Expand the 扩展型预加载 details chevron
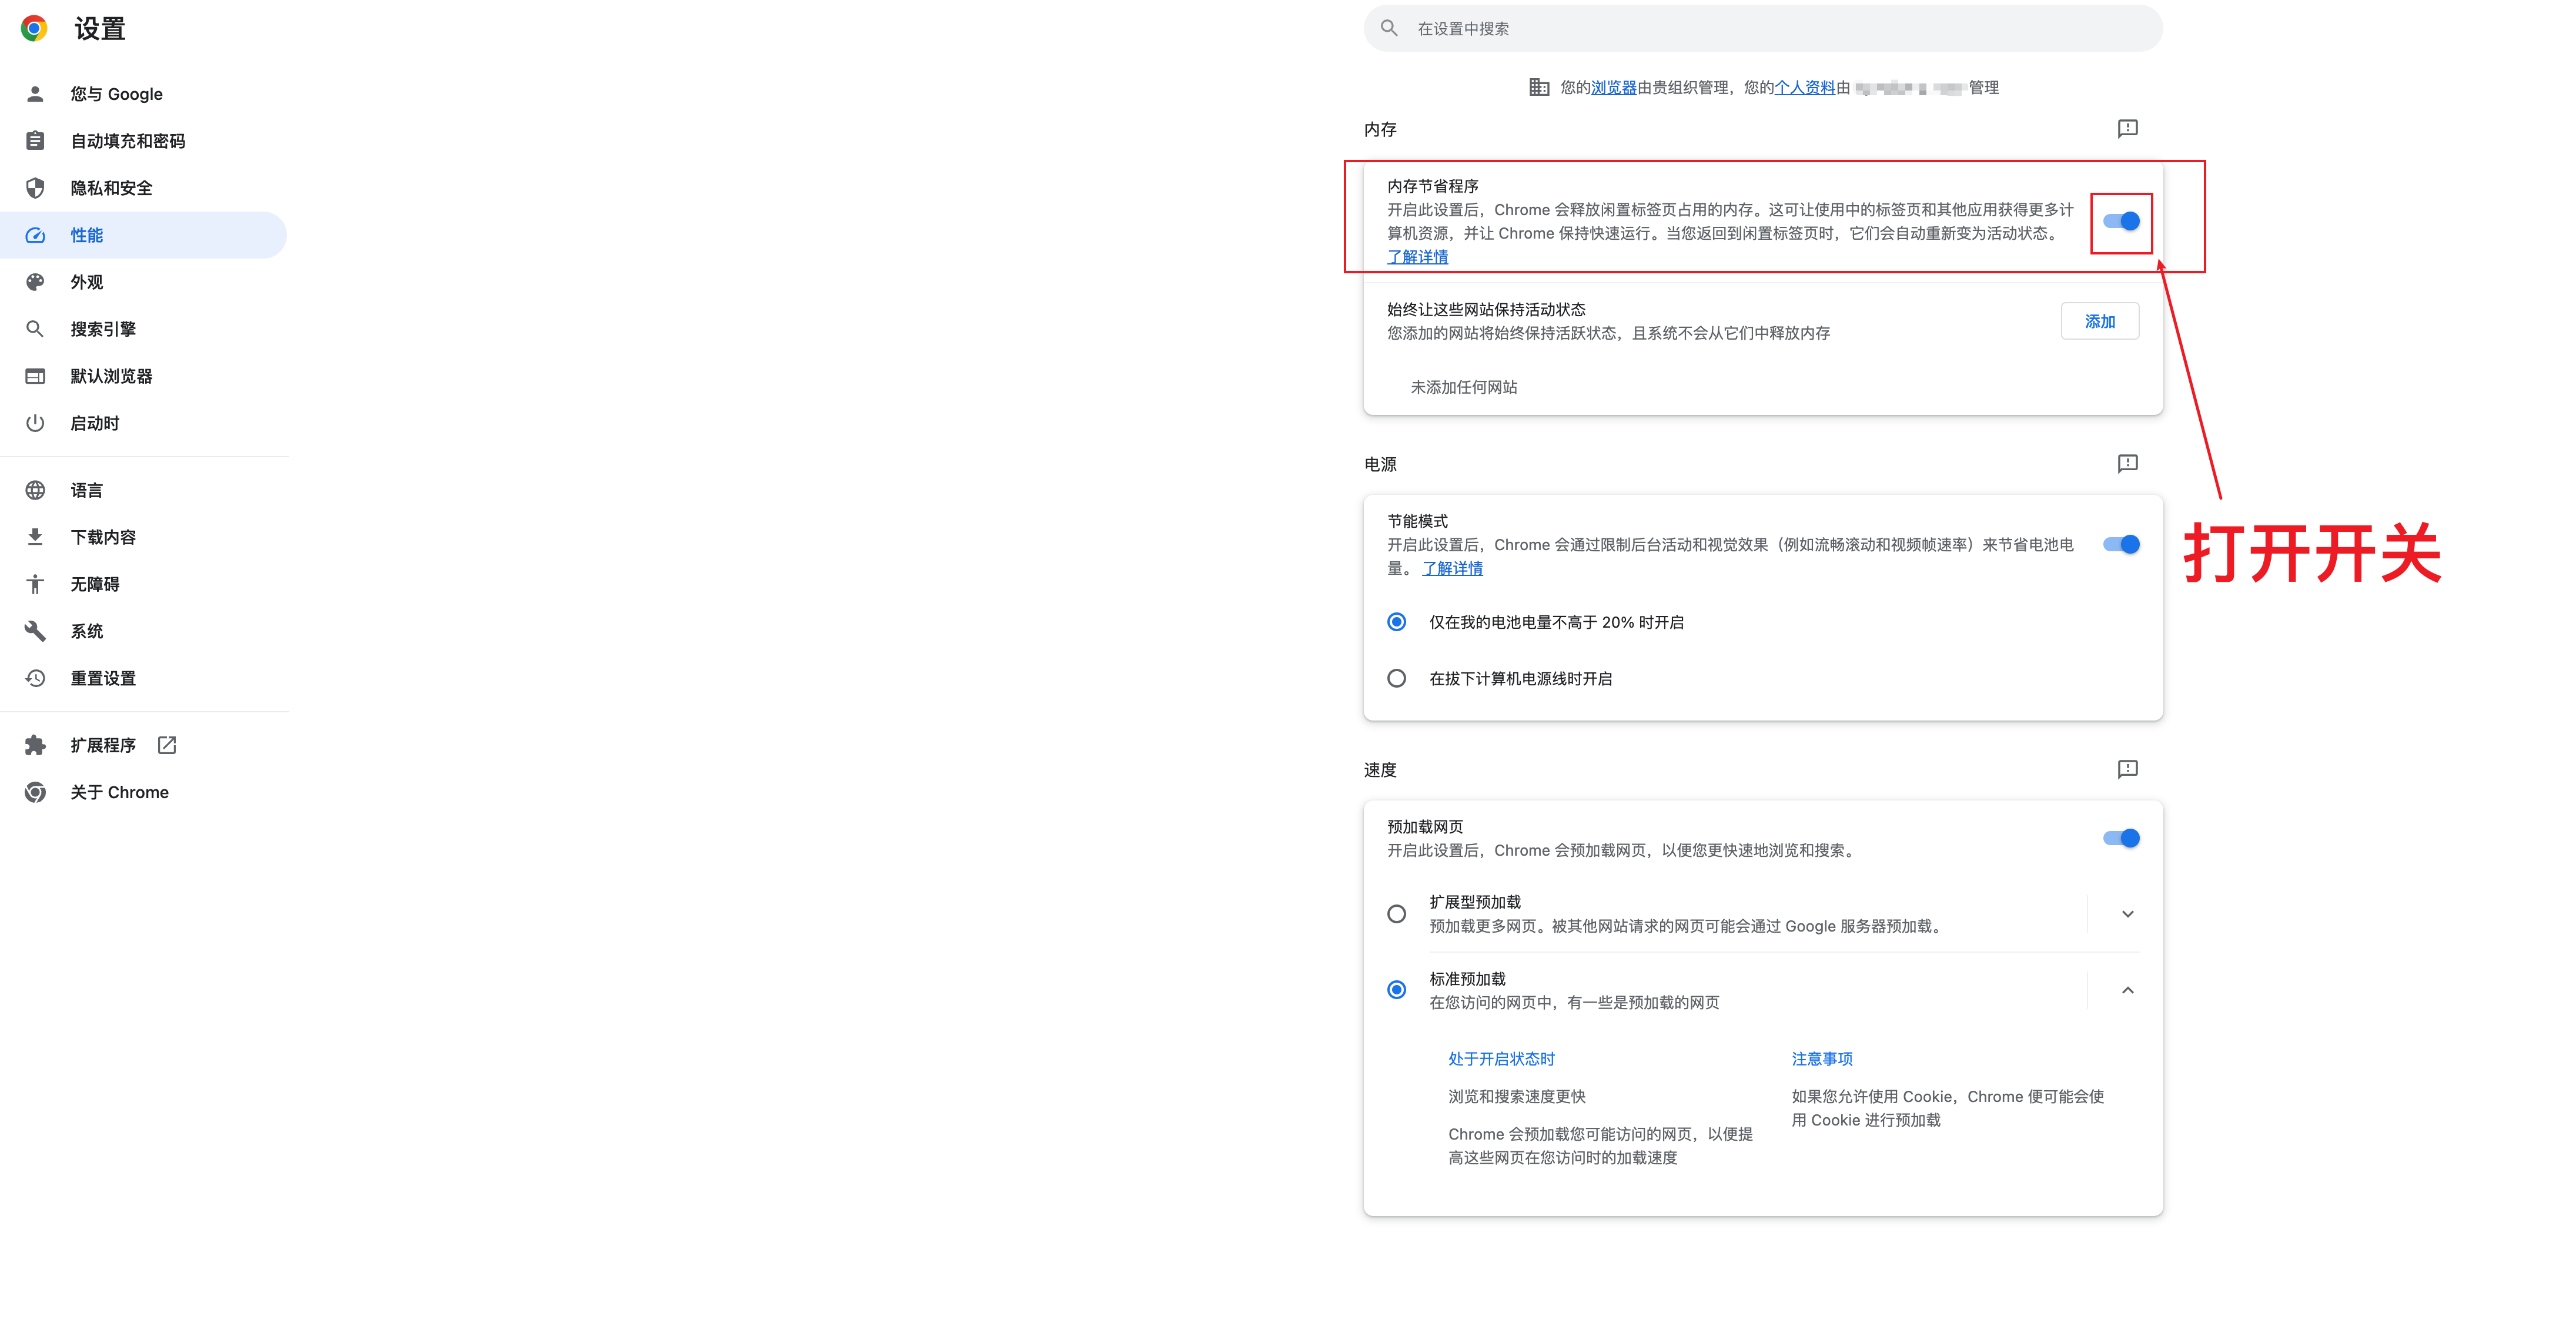The height and width of the screenshot is (1320, 2576). [2127, 914]
